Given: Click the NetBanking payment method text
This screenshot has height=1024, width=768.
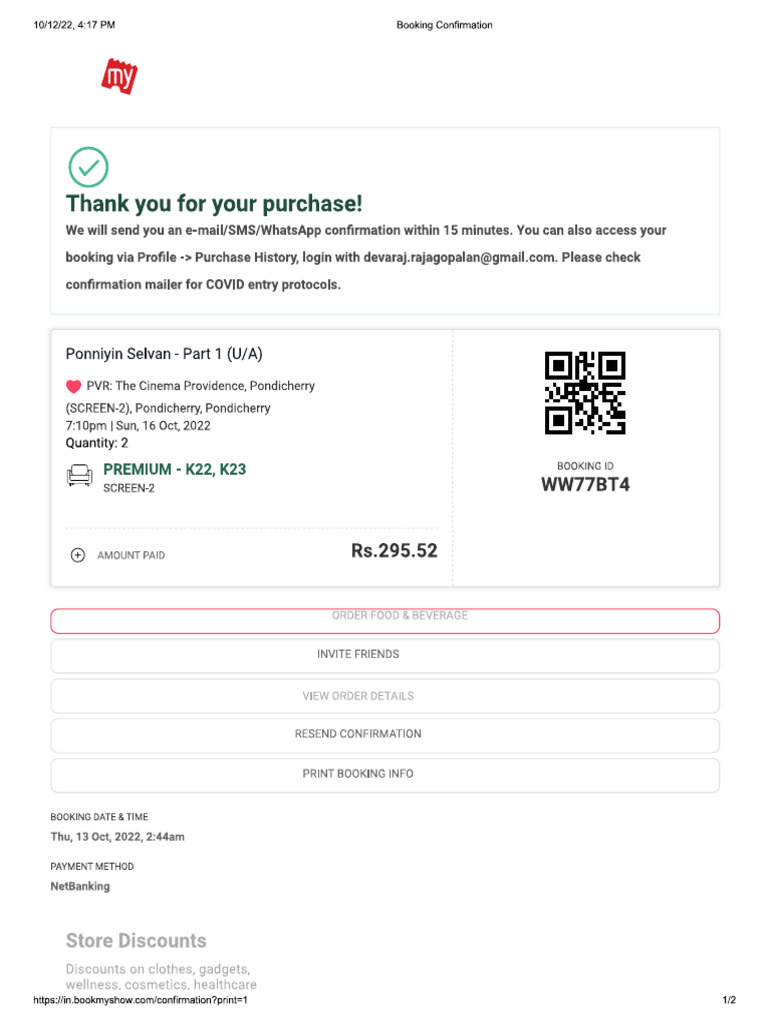Looking at the screenshot, I should (x=80, y=886).
